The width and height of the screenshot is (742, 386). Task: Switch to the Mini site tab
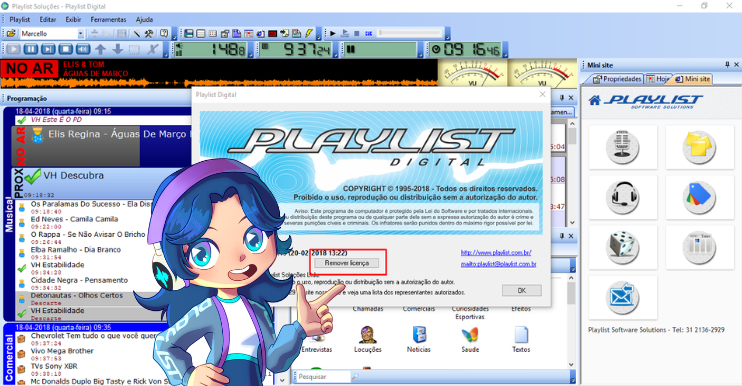(693, 79)
